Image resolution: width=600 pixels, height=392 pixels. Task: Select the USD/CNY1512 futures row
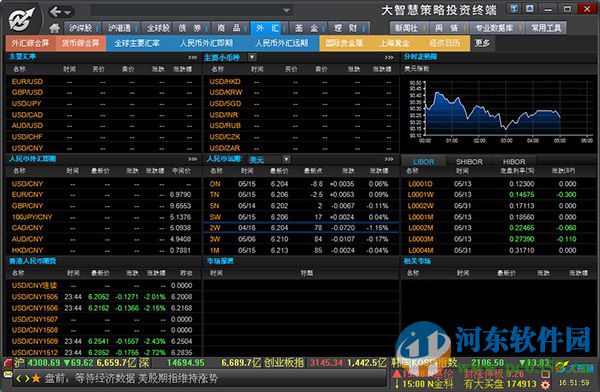tap(103, 353)
